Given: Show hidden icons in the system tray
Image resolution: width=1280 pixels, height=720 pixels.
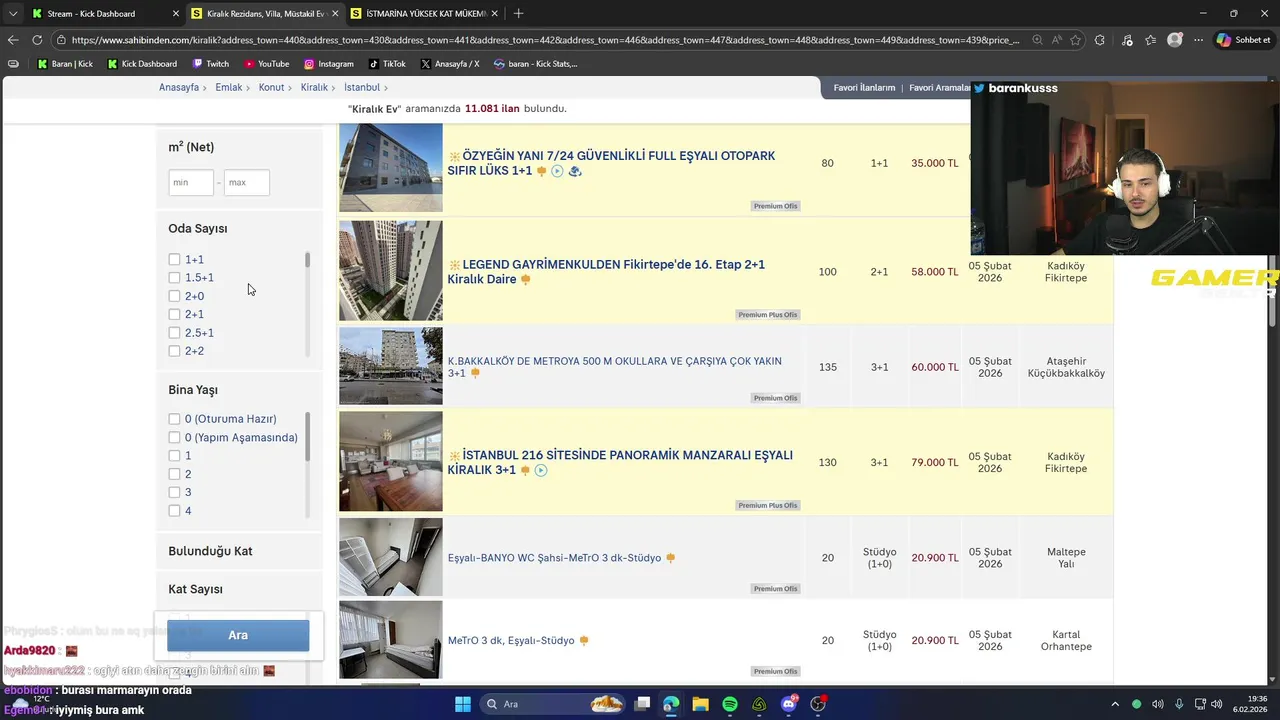Looking at the screenshot, I should pos(1115,704).
